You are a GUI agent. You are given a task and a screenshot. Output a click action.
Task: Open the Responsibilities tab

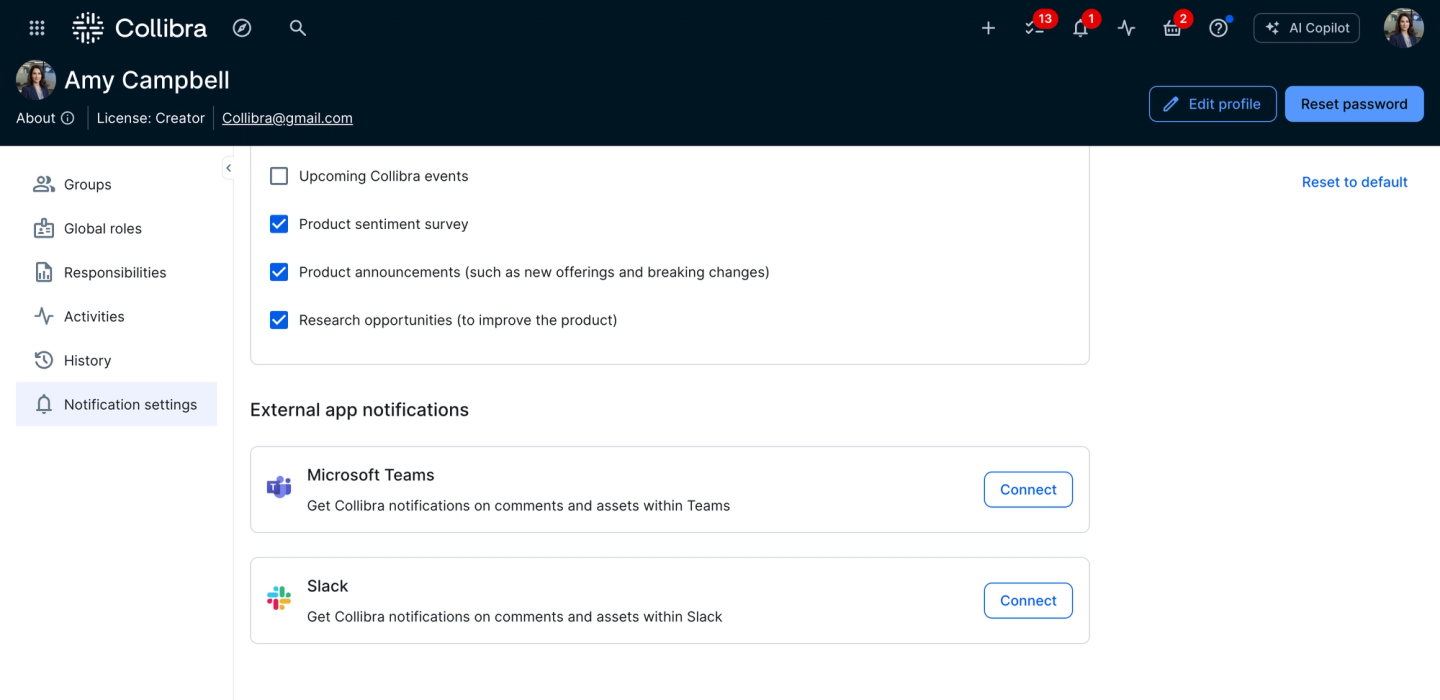(x=116, y=272)
